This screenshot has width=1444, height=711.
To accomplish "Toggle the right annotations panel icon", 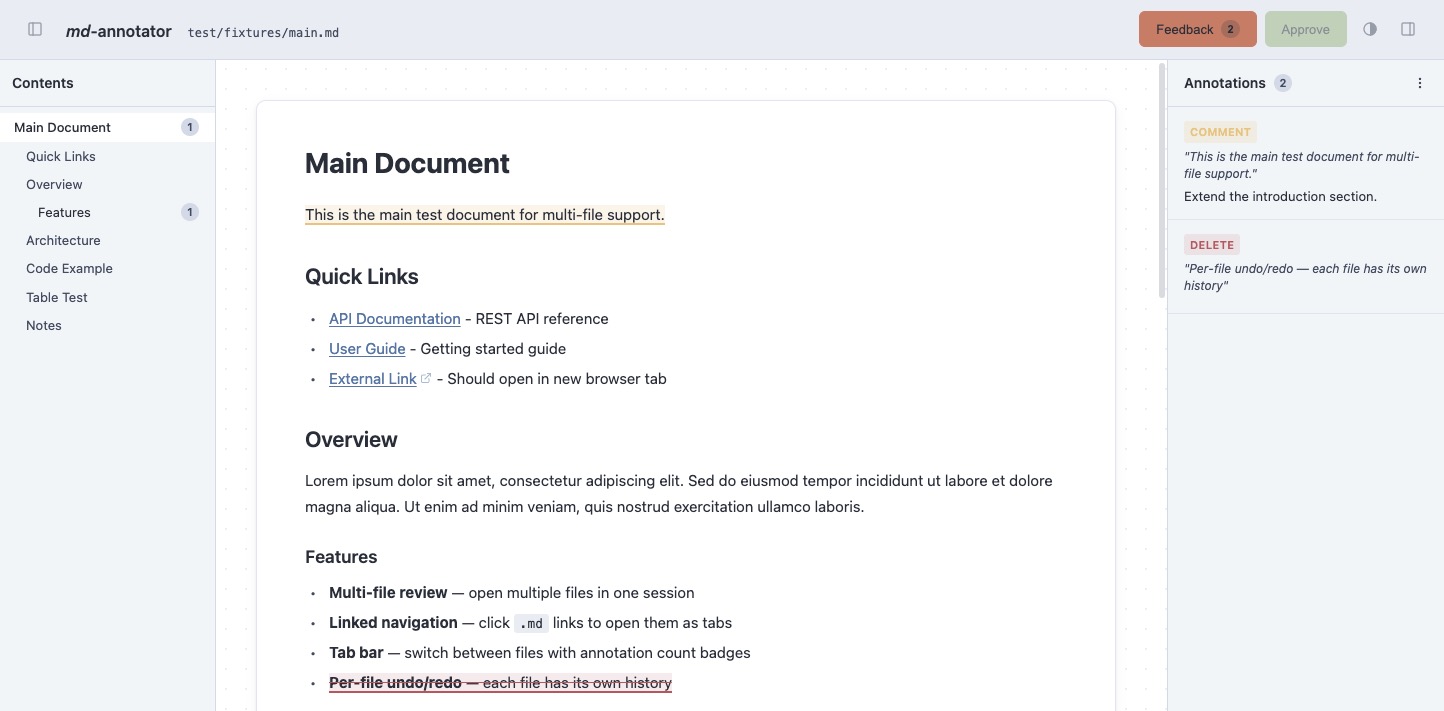I will [x=1408, y=29].
